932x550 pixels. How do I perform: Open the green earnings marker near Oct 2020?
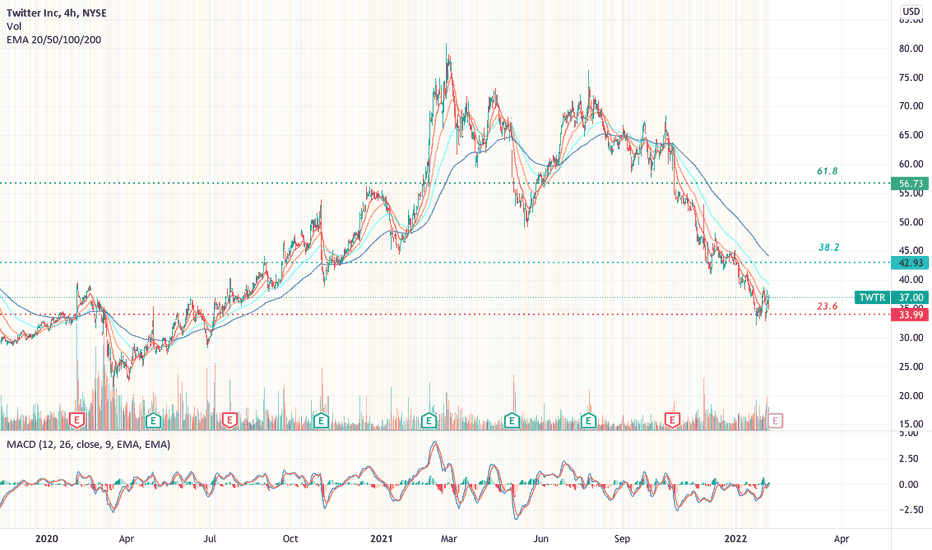[x=322, y=420]
